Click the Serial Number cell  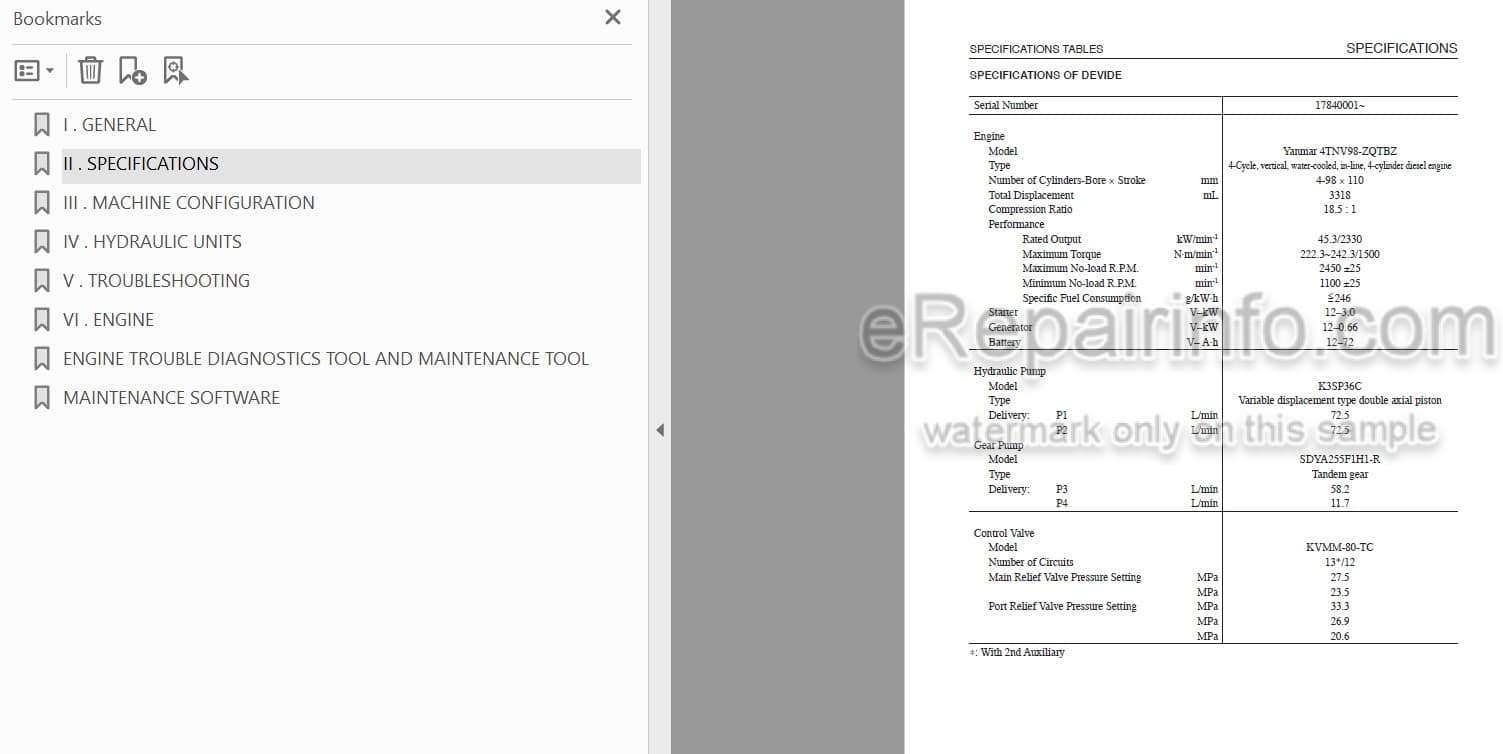tap(1006, 105)
